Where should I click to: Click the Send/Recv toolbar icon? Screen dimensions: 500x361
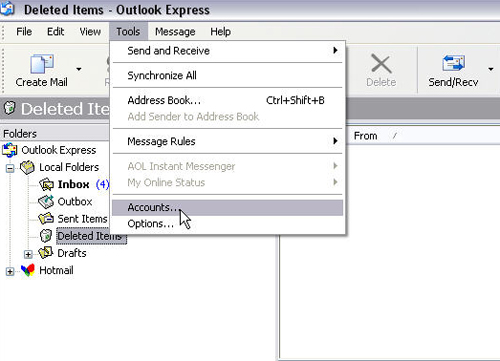pyautogui.click(x=453, y=63)
